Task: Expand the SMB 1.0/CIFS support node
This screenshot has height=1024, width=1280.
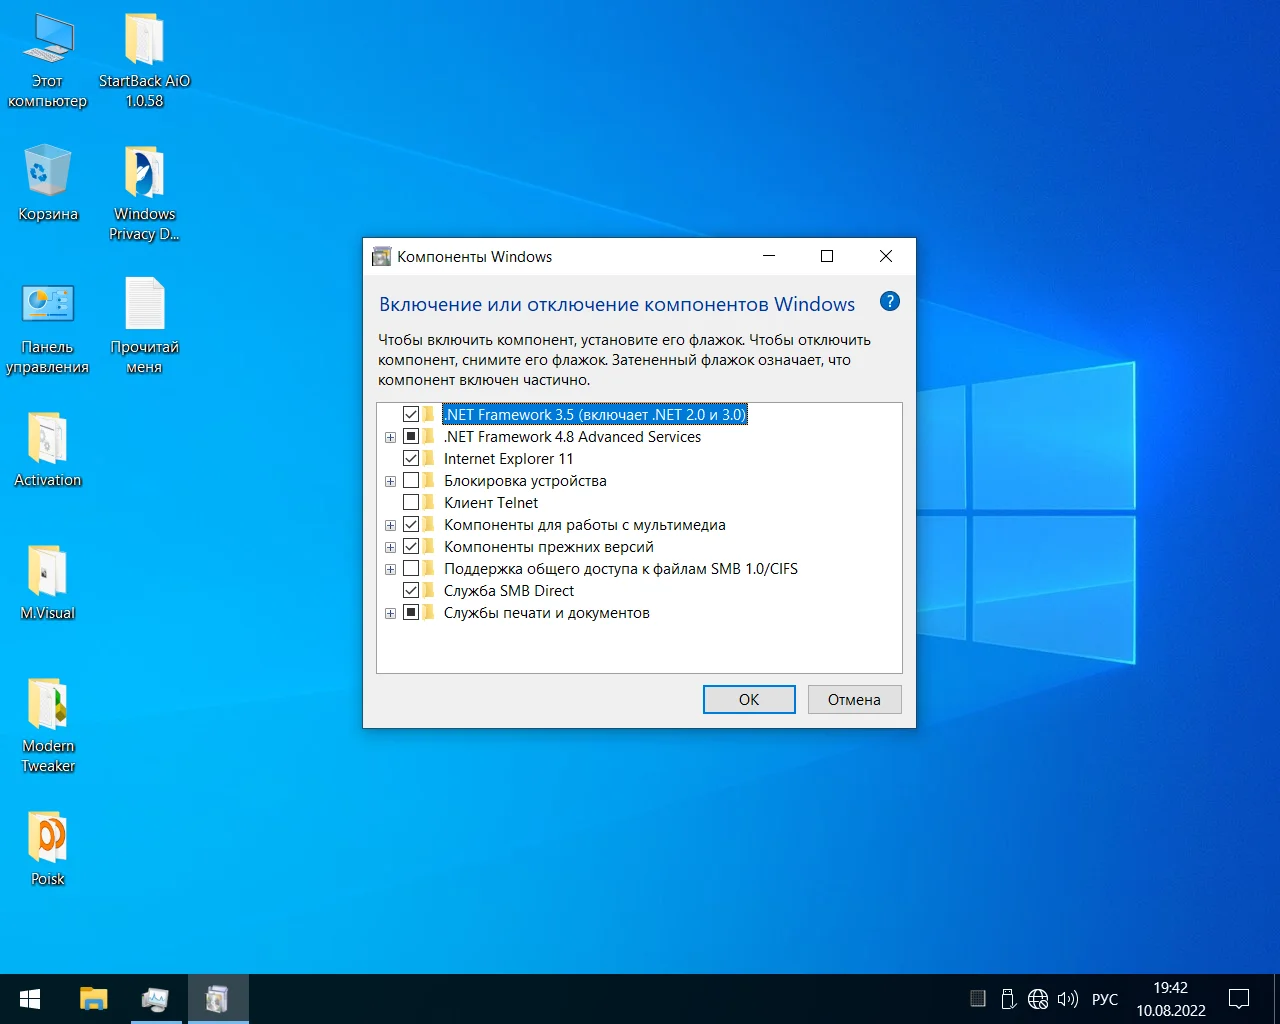Action: 390,569
